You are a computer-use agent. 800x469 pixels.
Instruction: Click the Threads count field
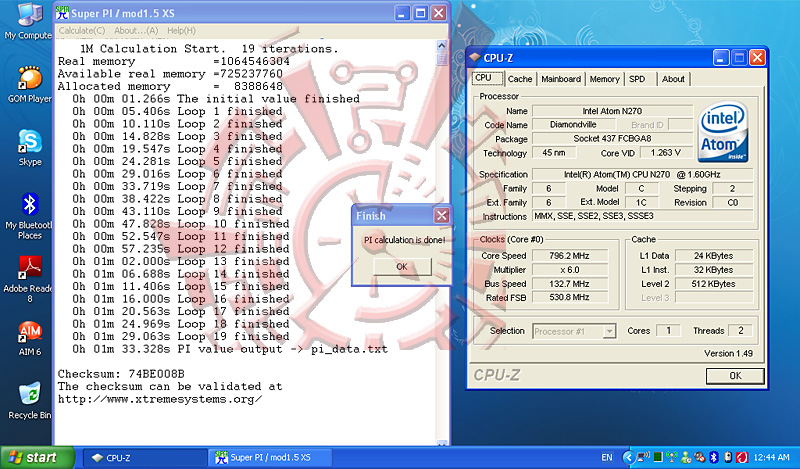tap(740, 331)
